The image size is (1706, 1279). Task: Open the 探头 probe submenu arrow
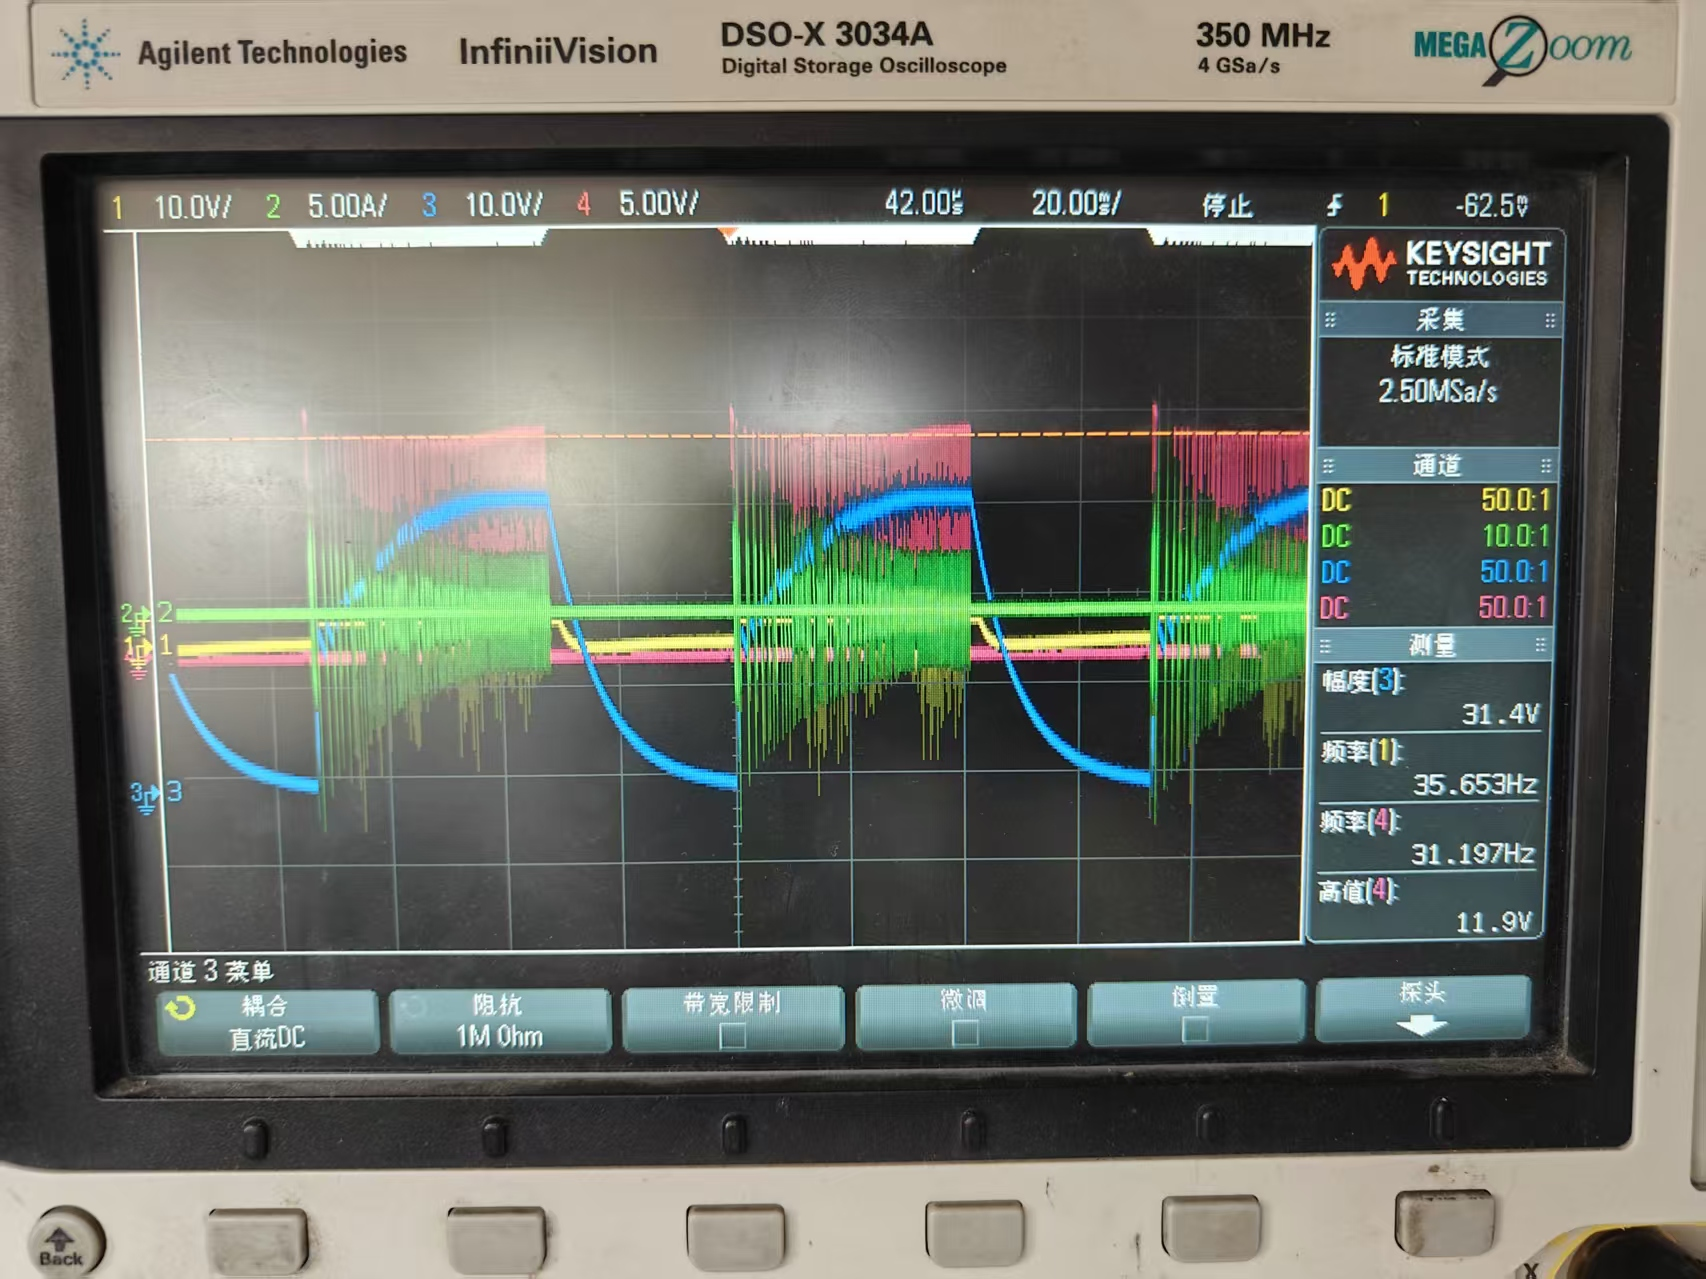tap(1422, 1025)
